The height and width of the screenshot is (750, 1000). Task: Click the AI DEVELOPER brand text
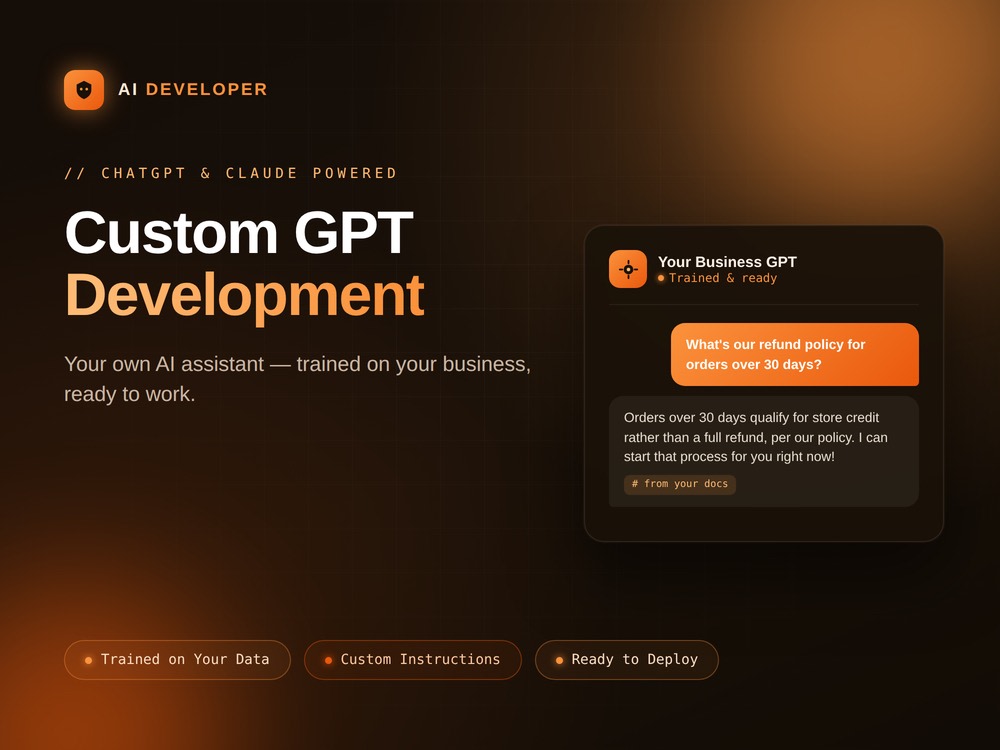pos(193,89)
